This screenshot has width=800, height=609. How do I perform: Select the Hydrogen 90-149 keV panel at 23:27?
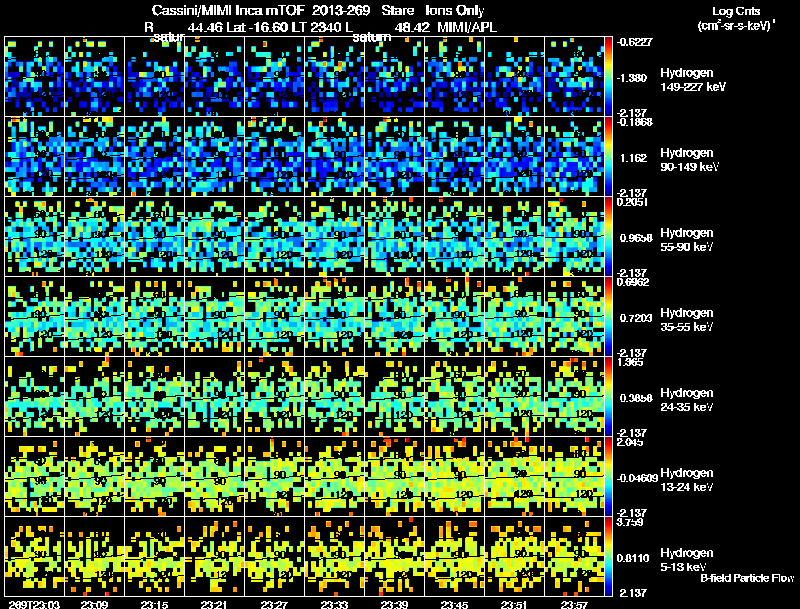tap(274, 157)
